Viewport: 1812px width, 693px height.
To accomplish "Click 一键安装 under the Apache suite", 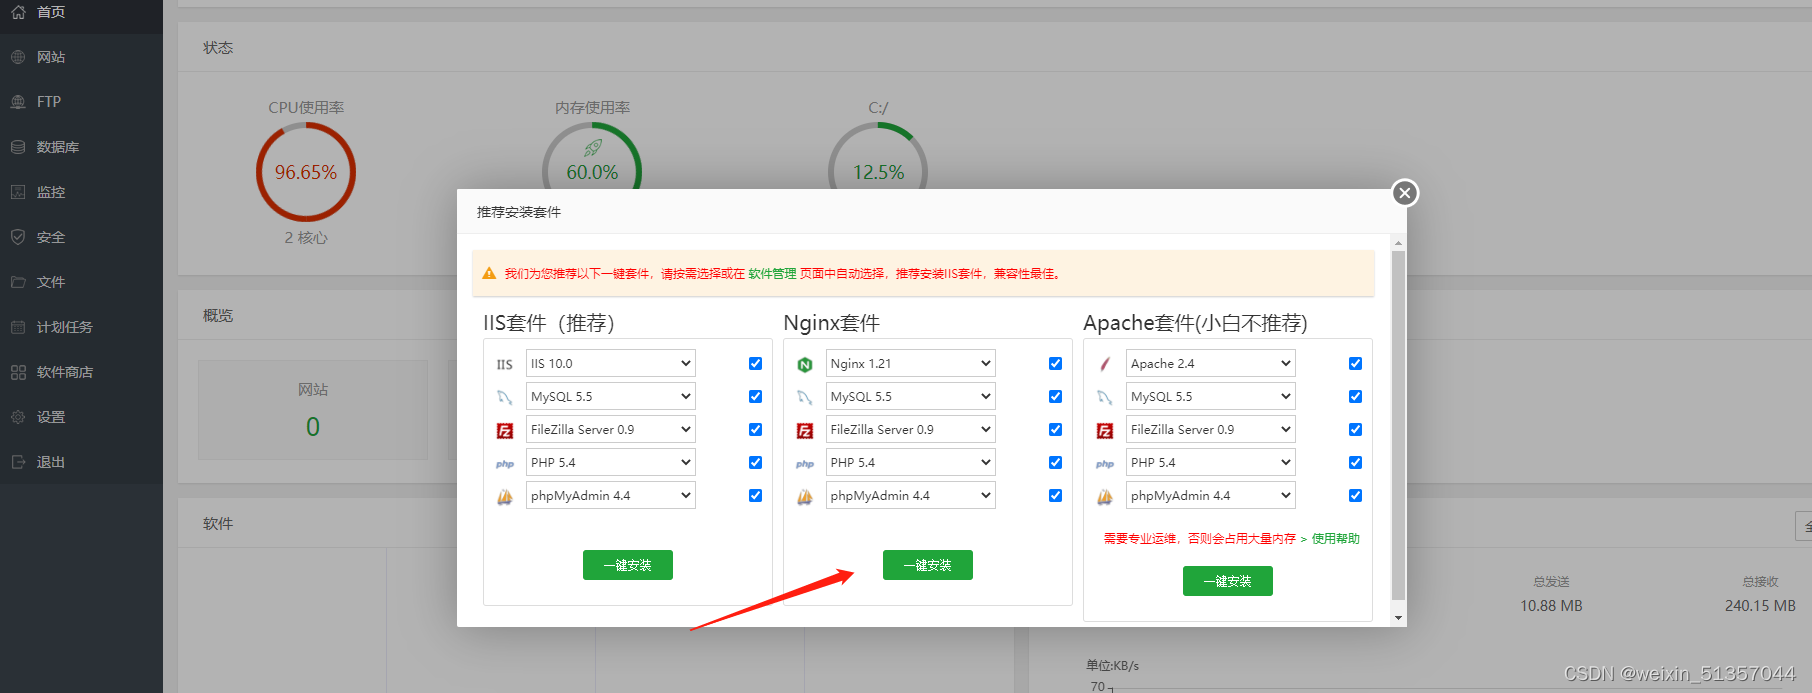I will pos(1228,581).
